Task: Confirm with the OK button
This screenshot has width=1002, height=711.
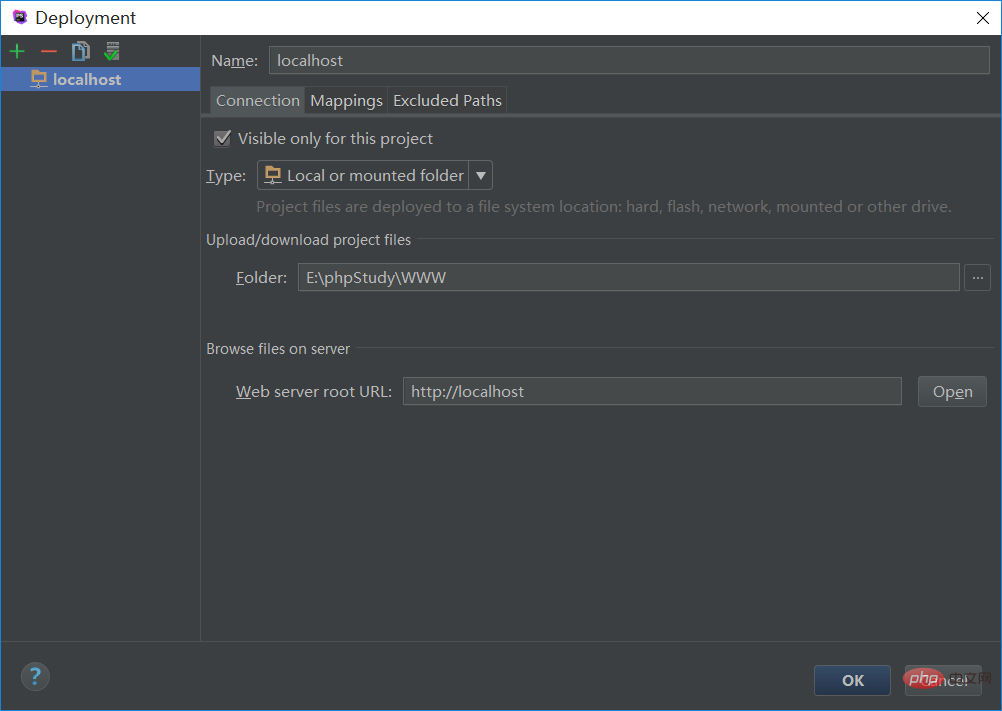Action: click(852, 680)
